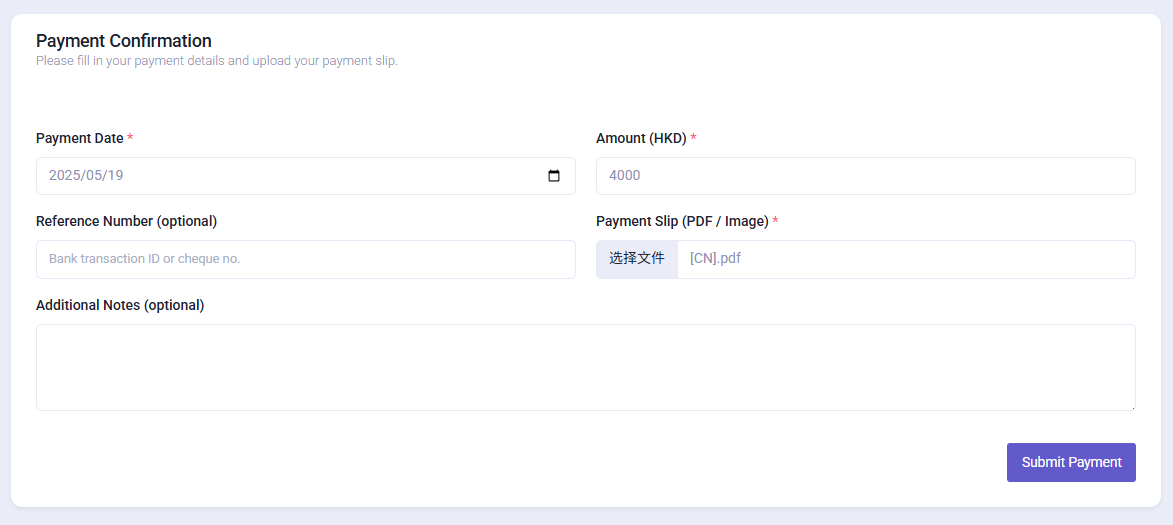Click the selected file name [CN].pdf
This screenshot has width=1173, height=525.
click(715, 259)
